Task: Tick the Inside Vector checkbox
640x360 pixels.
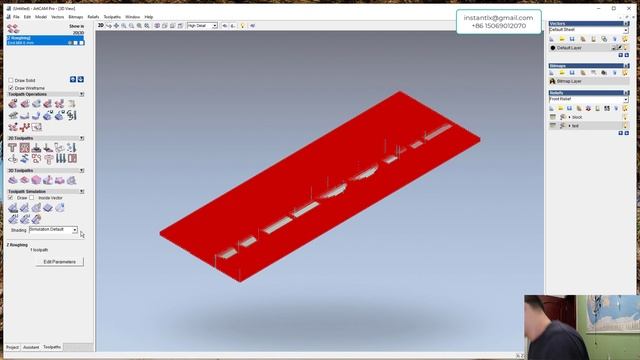Action: [x=32, y=198]
